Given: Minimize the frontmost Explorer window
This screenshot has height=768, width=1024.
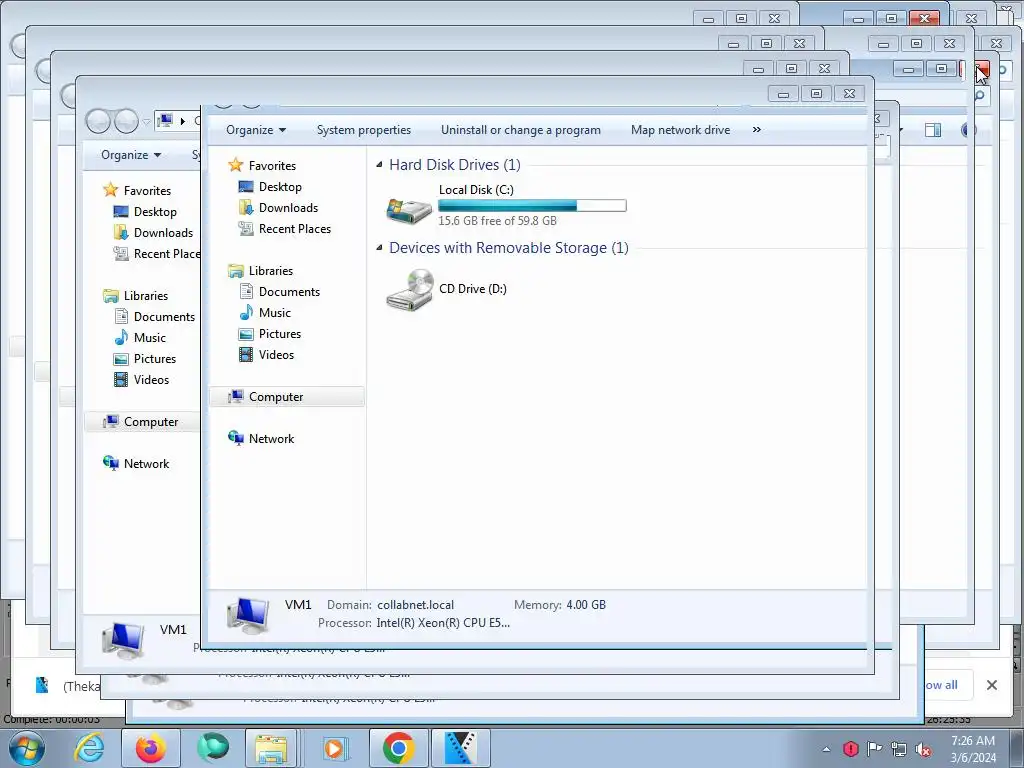Looking at the screenshot, I should pyautogui.click(x=783, y=94).
